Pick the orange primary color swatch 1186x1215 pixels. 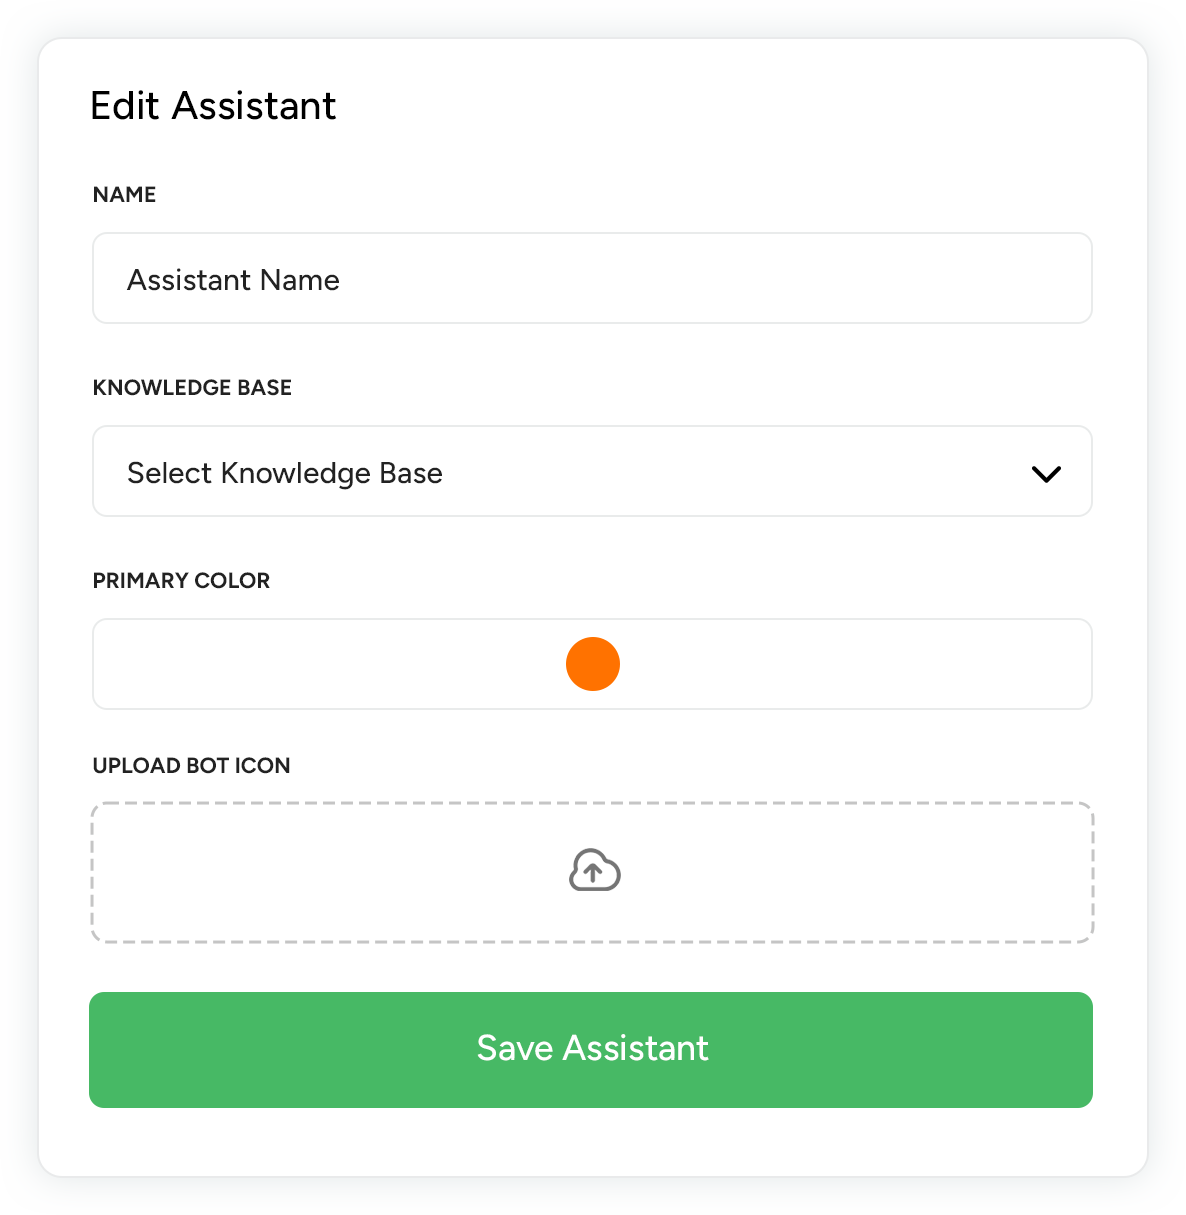point(593,664)
